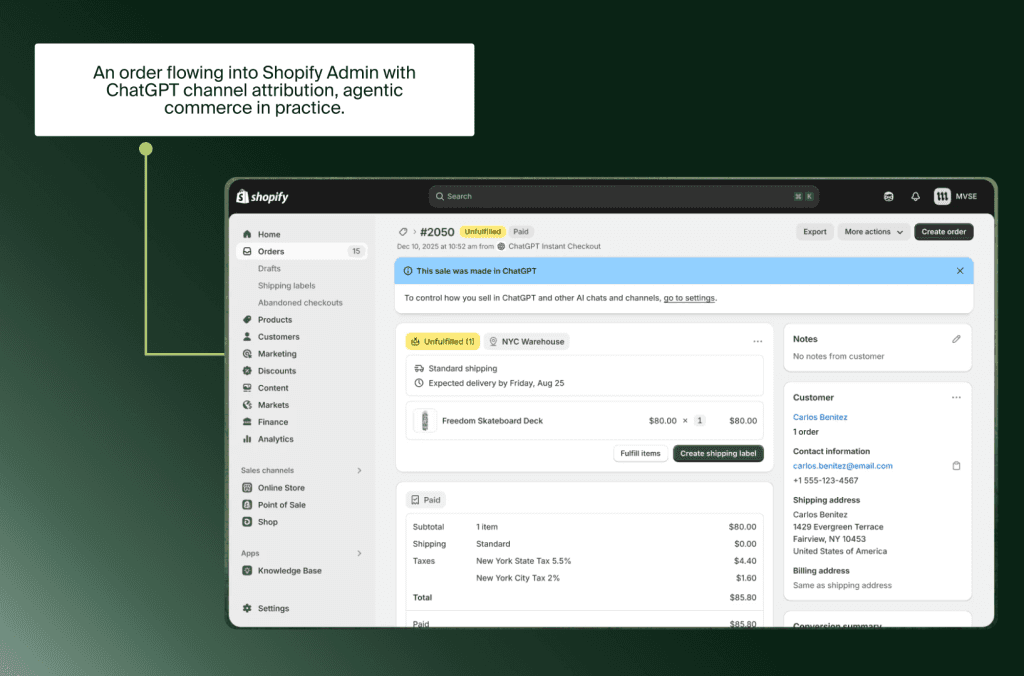Click the phone number +1 555-123-4567
This screenshot has height=676, width=1024.
coord(825,480)
